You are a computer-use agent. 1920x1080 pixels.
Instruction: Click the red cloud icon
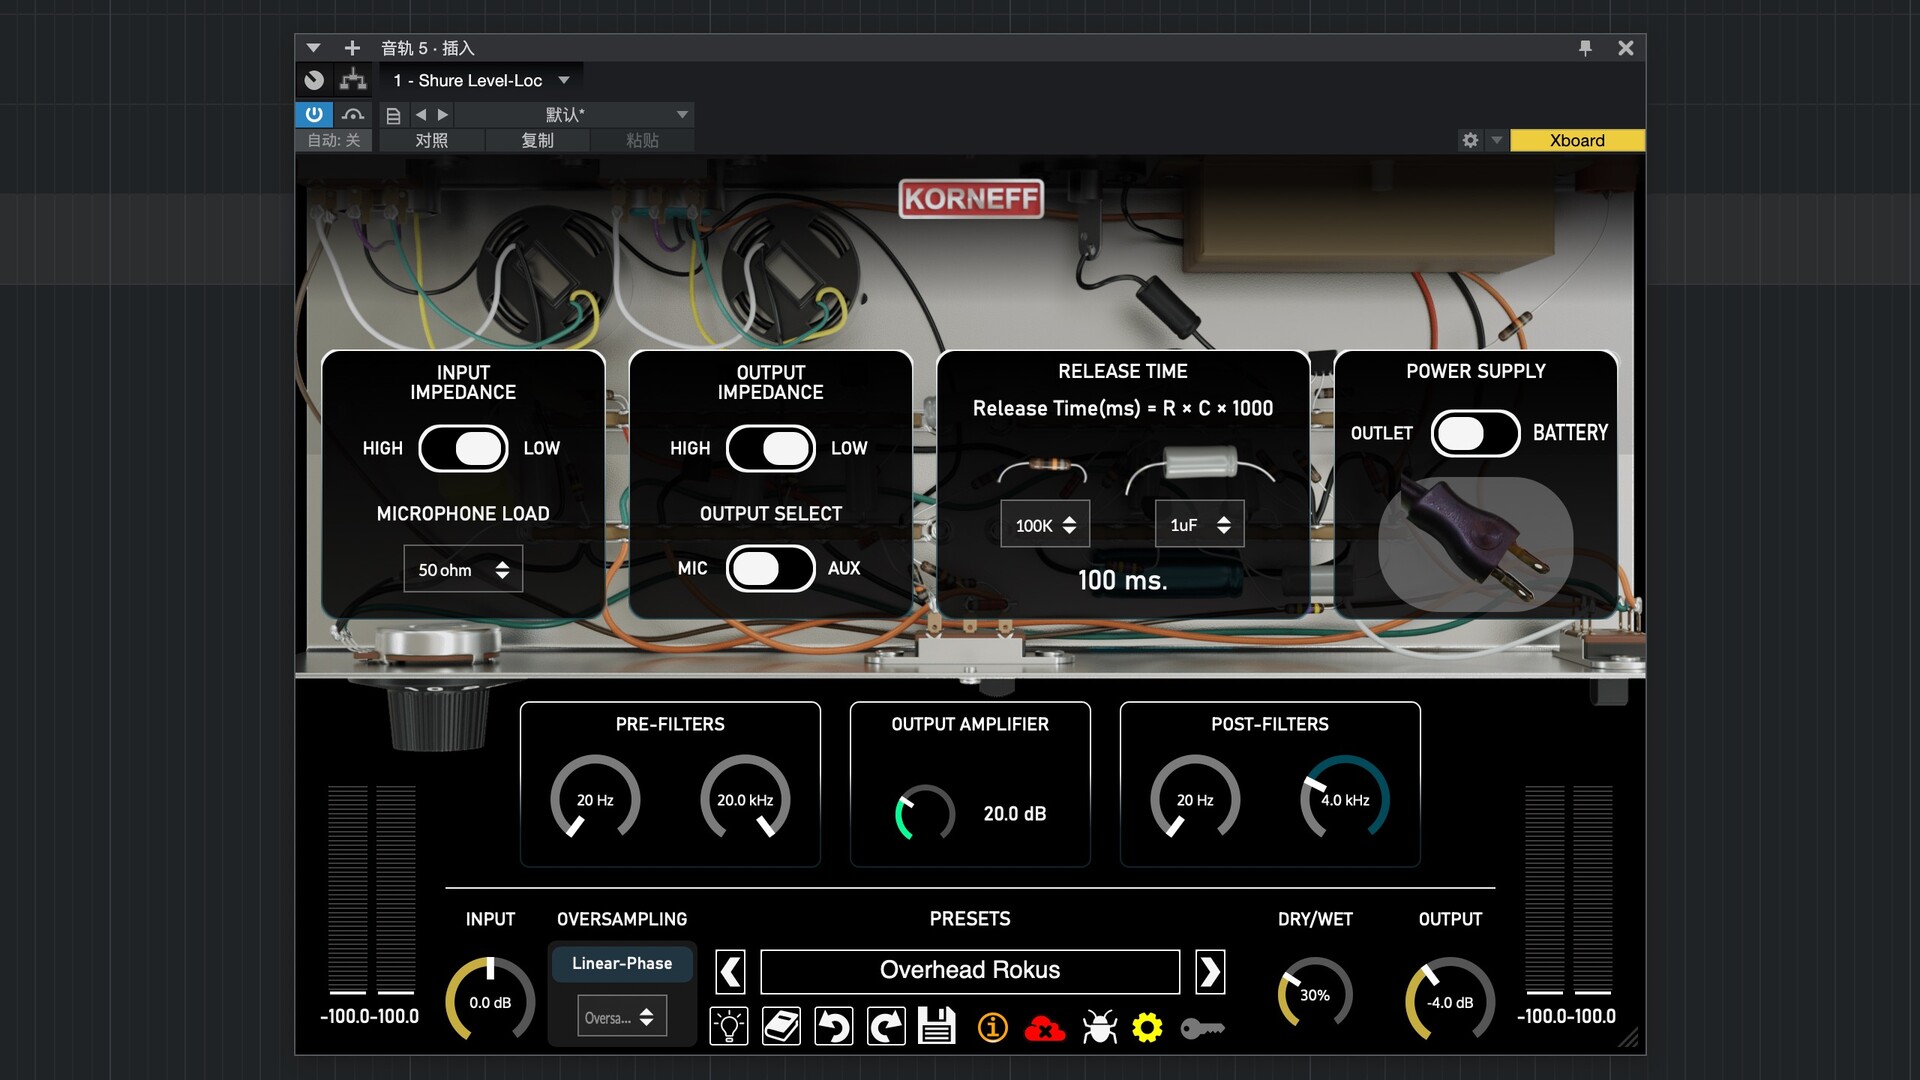point(1044,1028)
